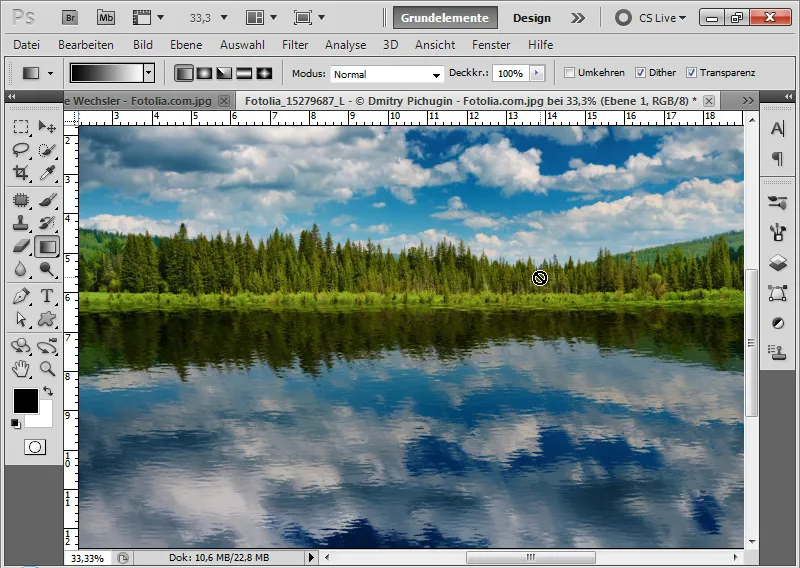Select the Gradient tool

[x=47, y=247]
